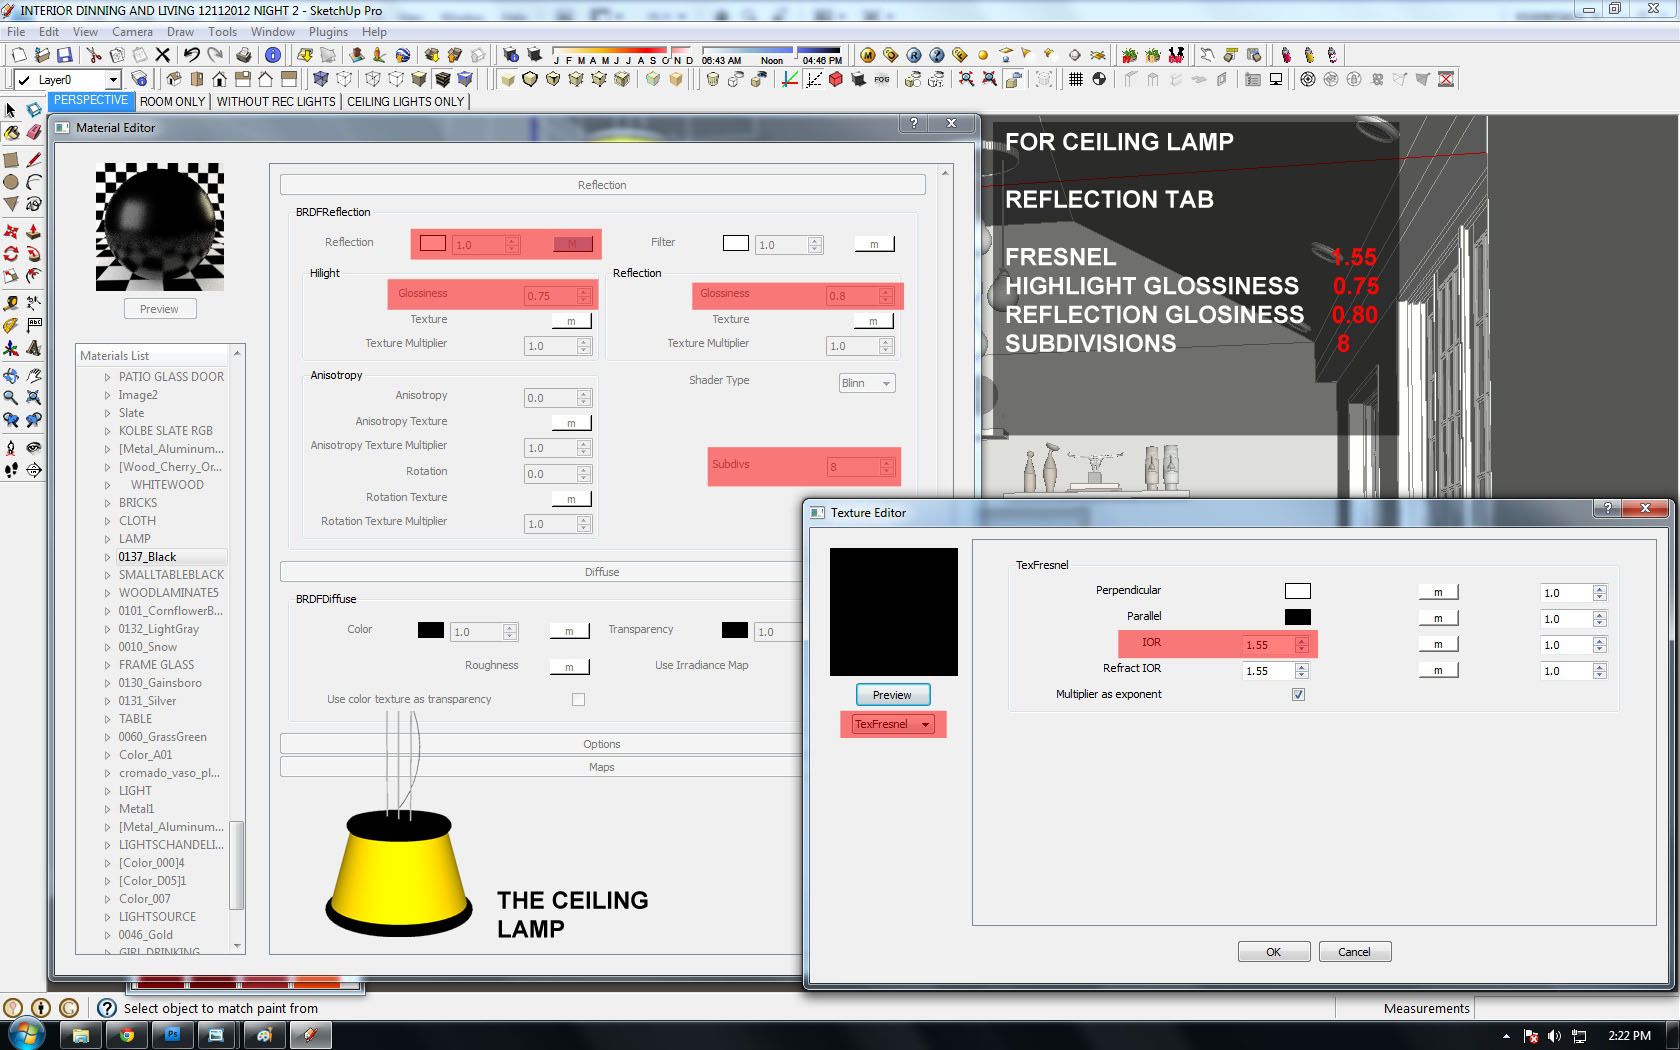
Task: Click the Print icon
Action: point(244,55)
